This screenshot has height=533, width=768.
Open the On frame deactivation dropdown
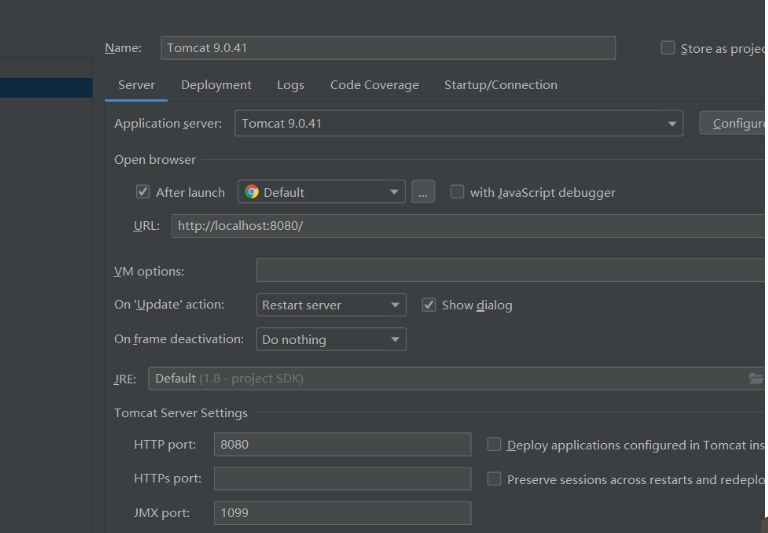tap(331, 339)
